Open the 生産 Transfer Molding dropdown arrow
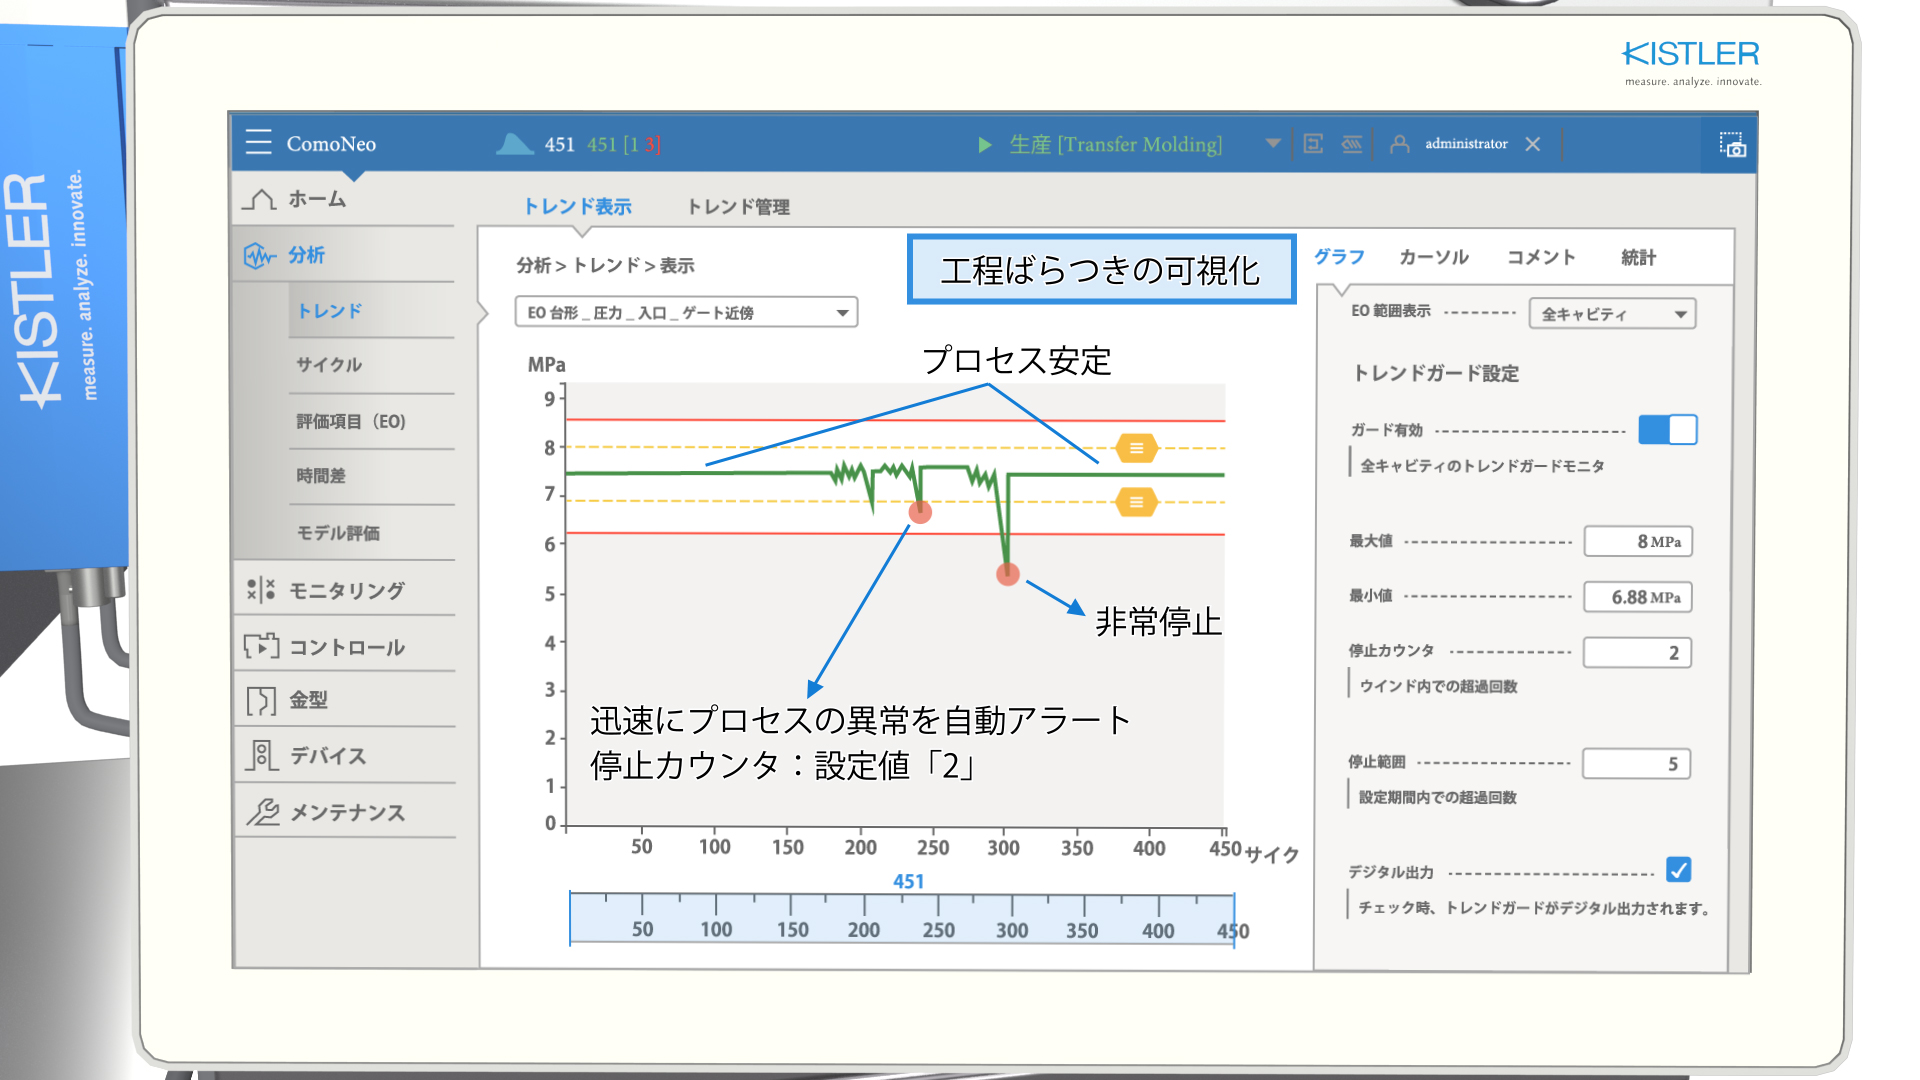1920x1080 pixels. [x=1272, y=144]
